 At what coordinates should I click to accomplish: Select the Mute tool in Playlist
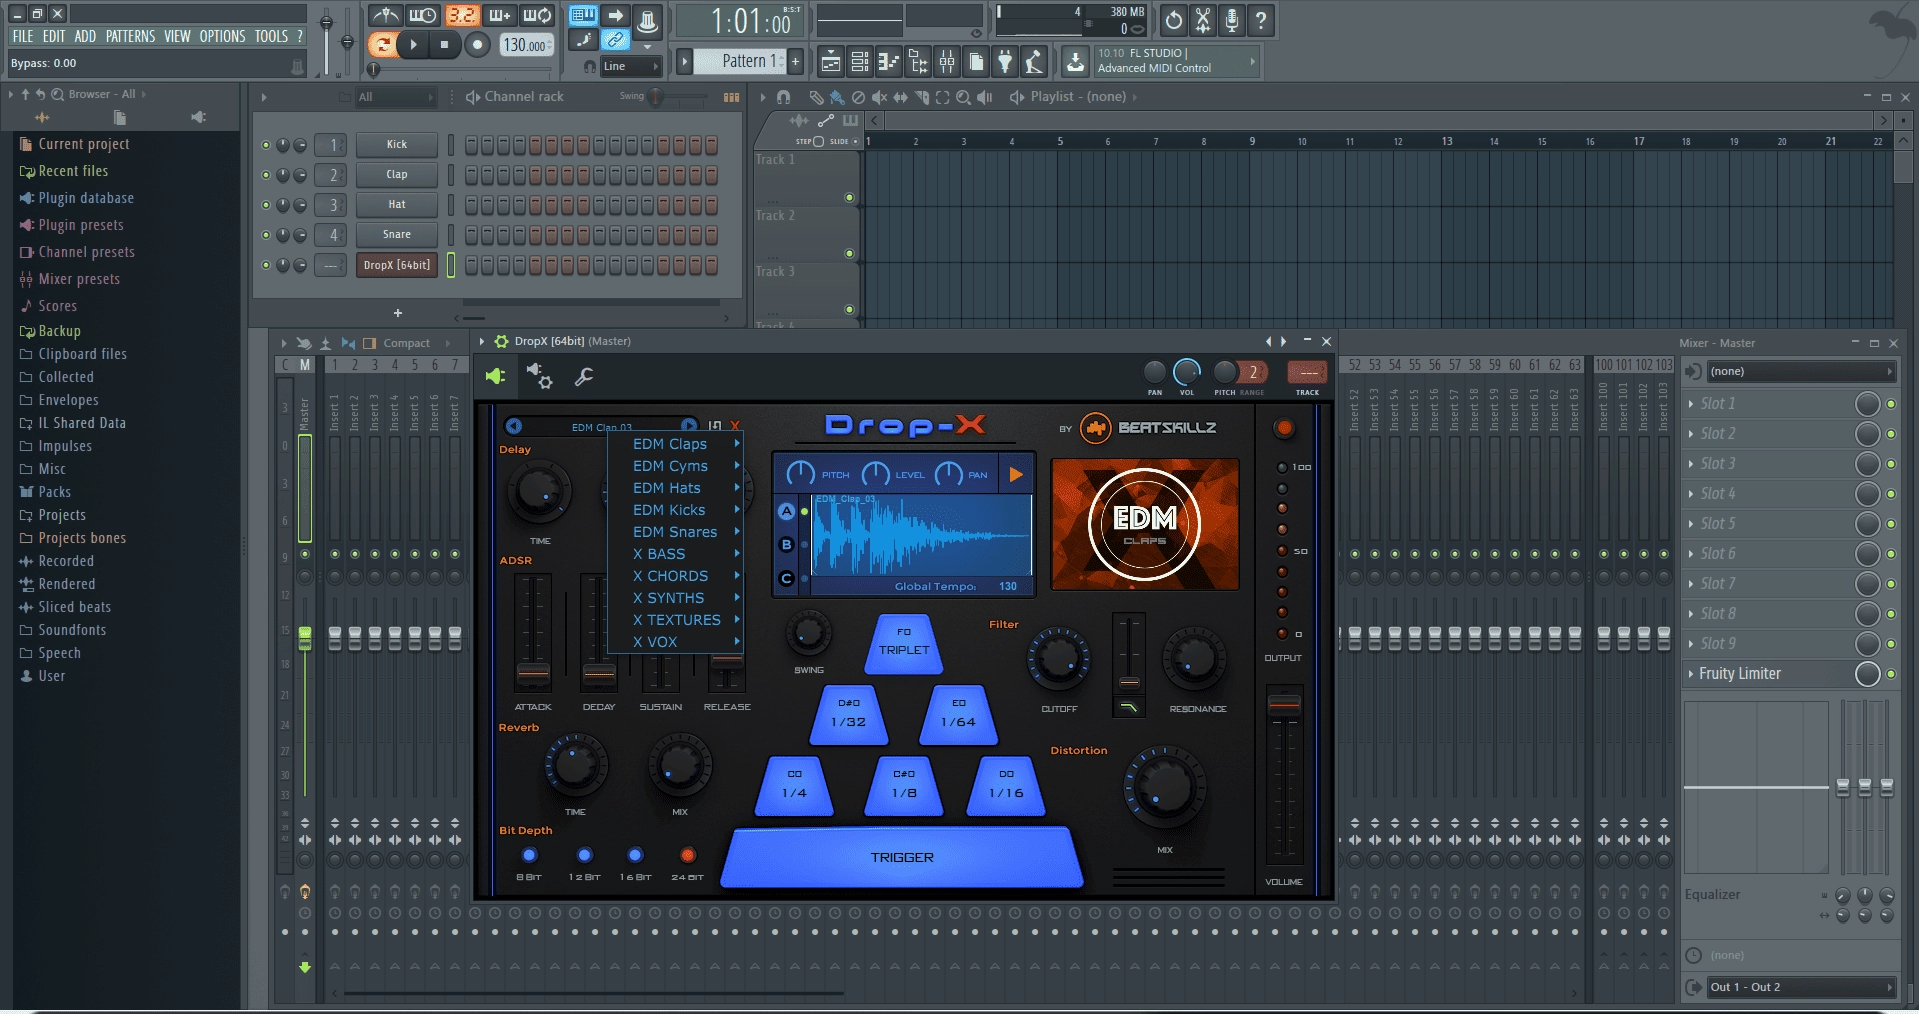(x=879, y=97)
